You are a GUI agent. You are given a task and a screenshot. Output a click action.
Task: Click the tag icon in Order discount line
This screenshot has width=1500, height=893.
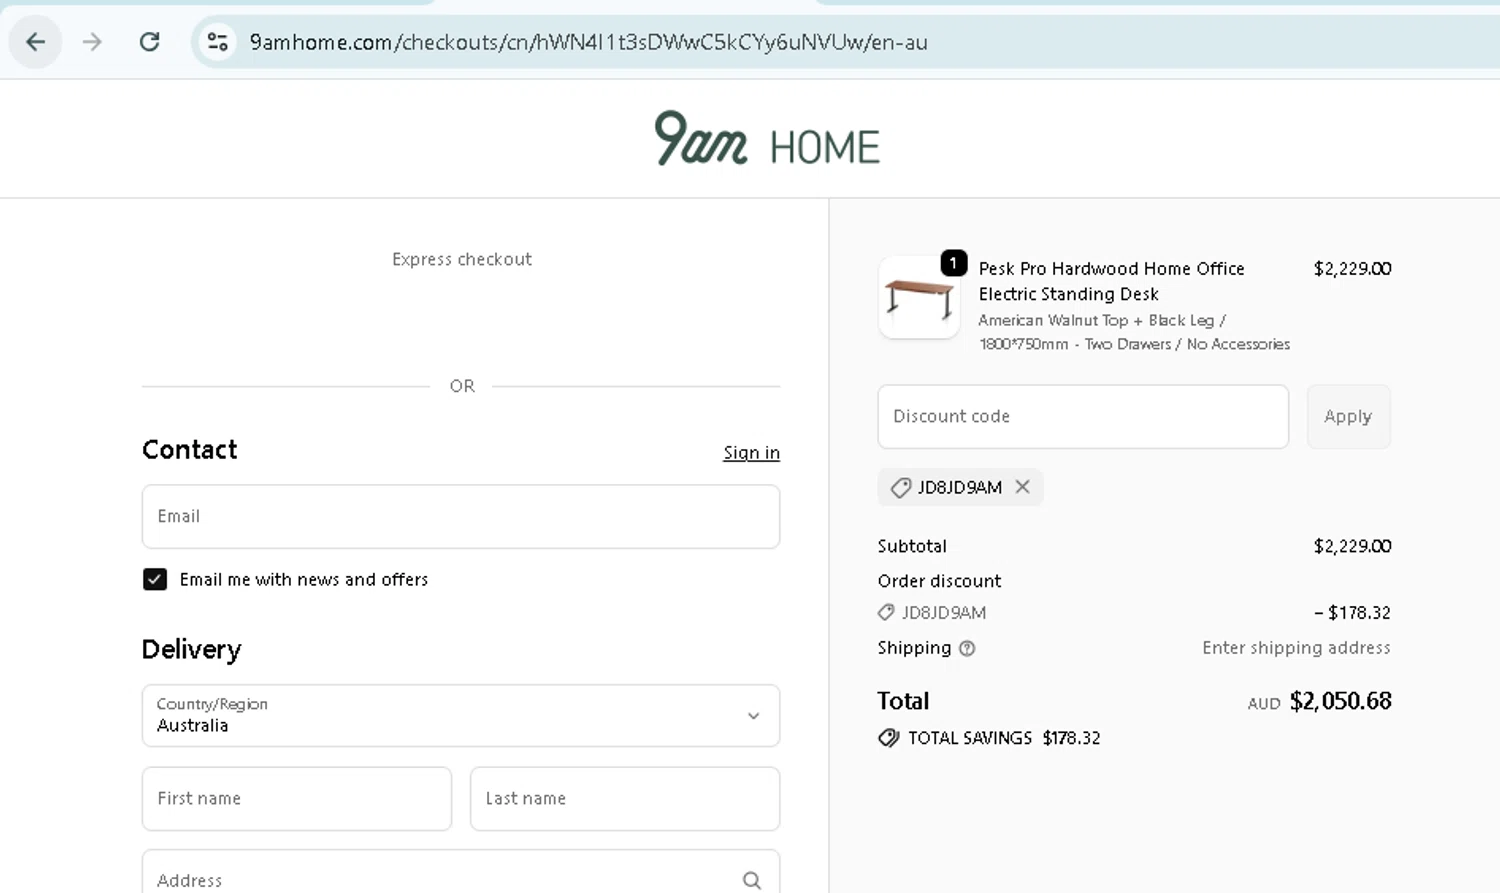886,613
